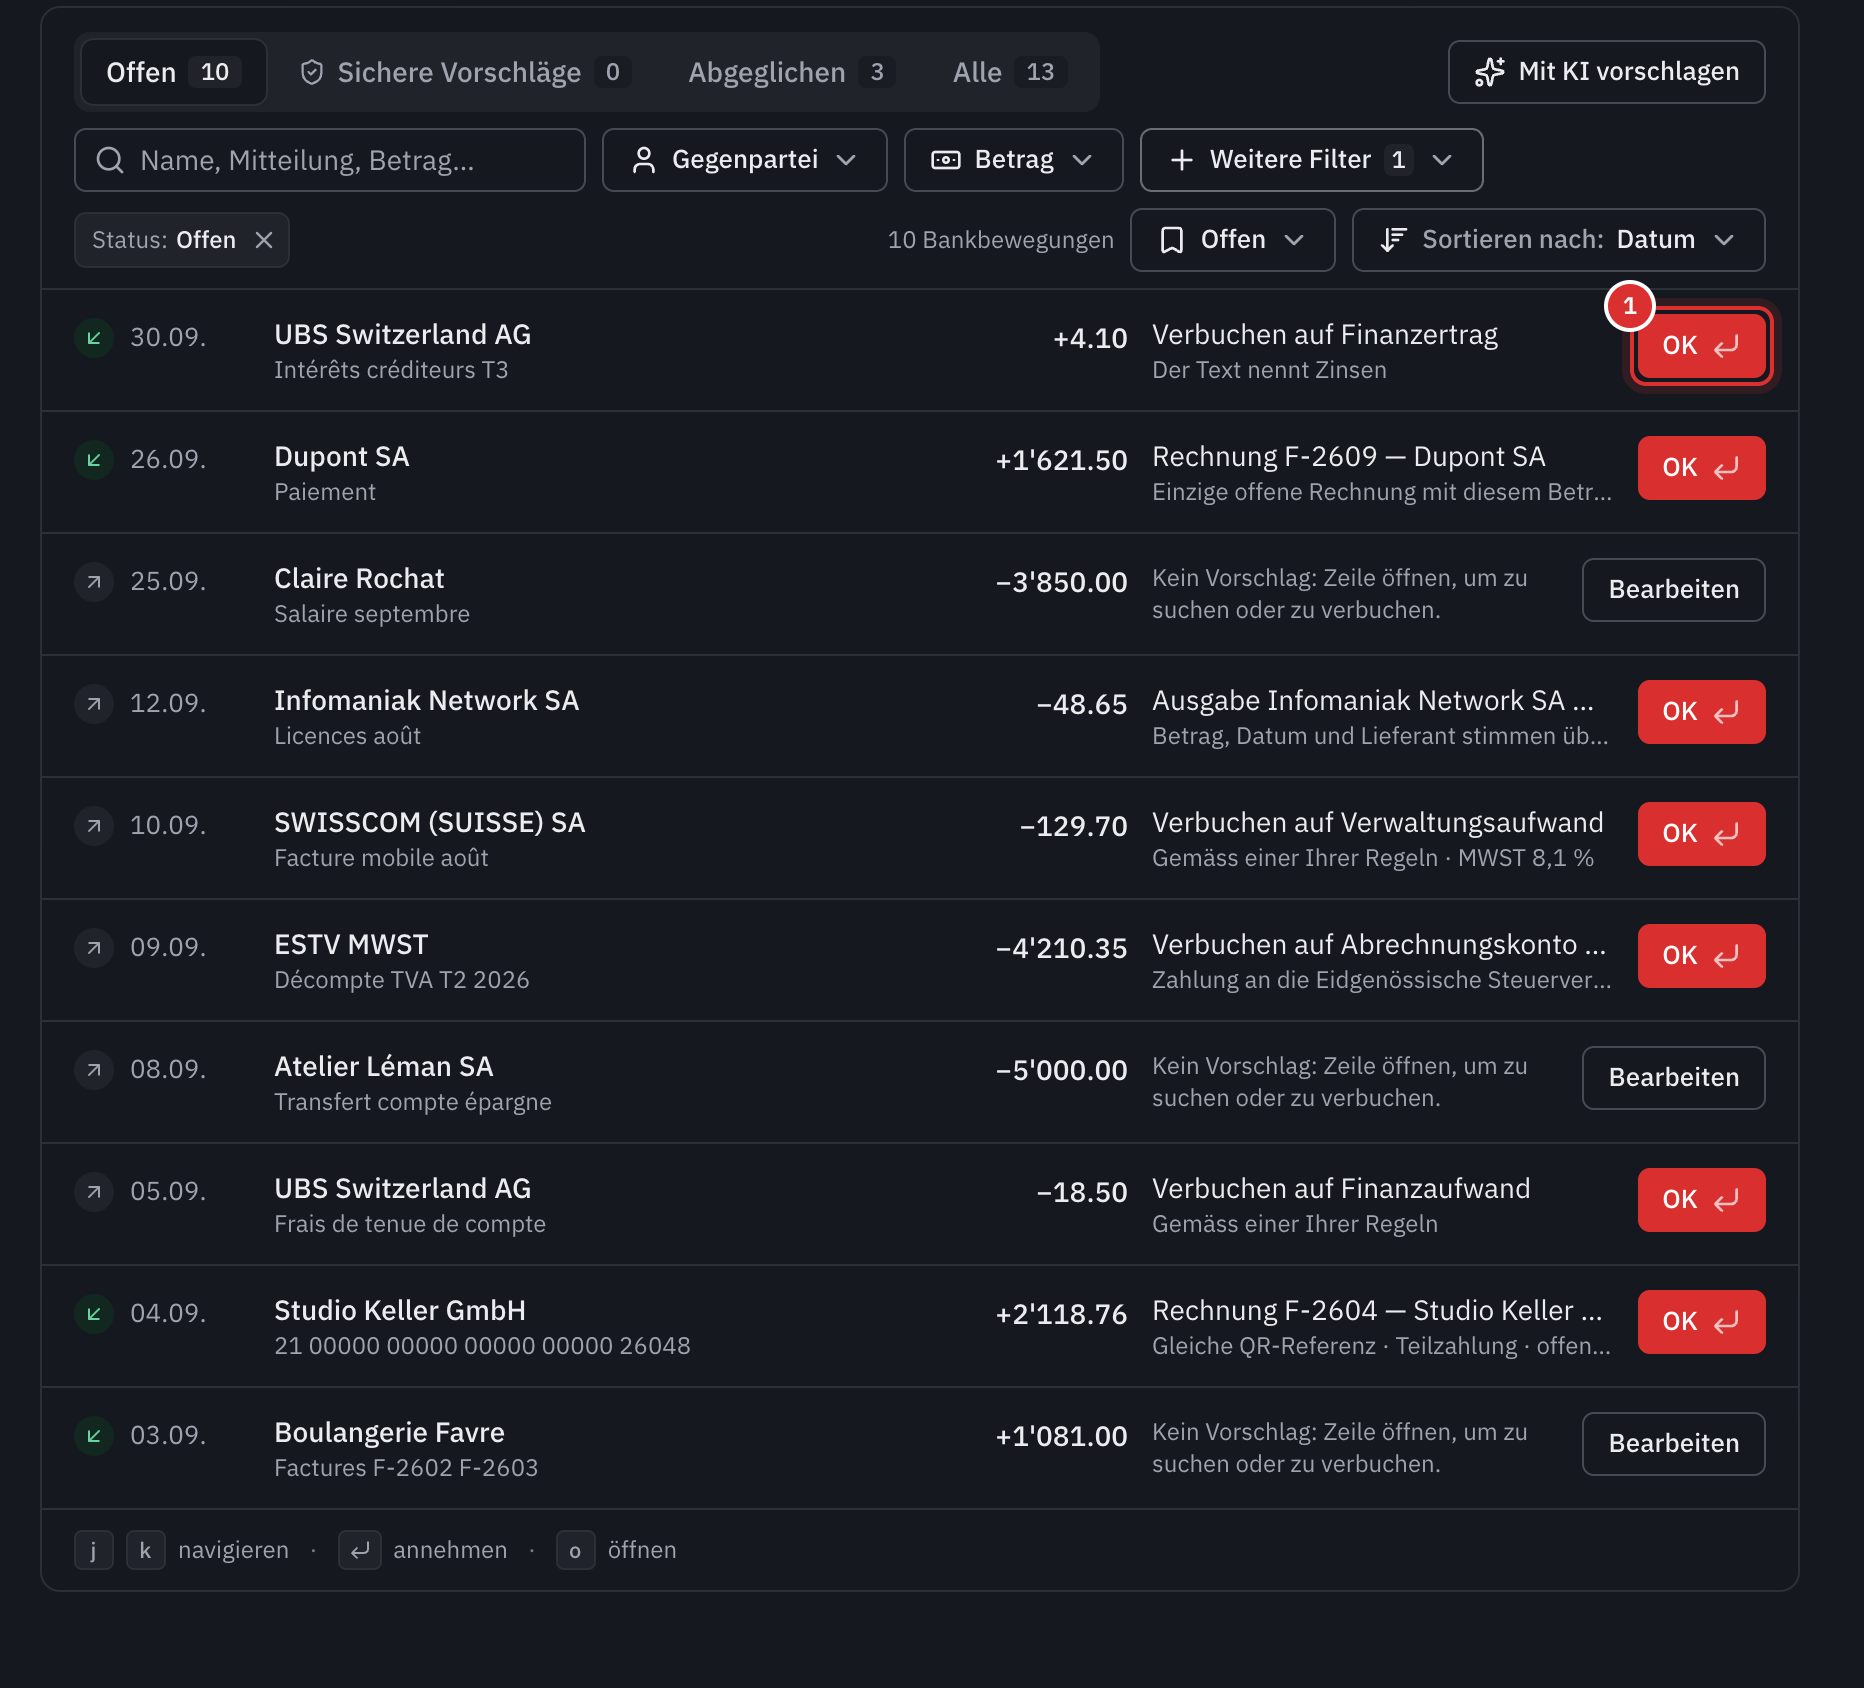1864x1688 pixels.
Task: Accept Studio Keller GmbH invoice F-2604 with OK
Action: click(1701, 1322)
